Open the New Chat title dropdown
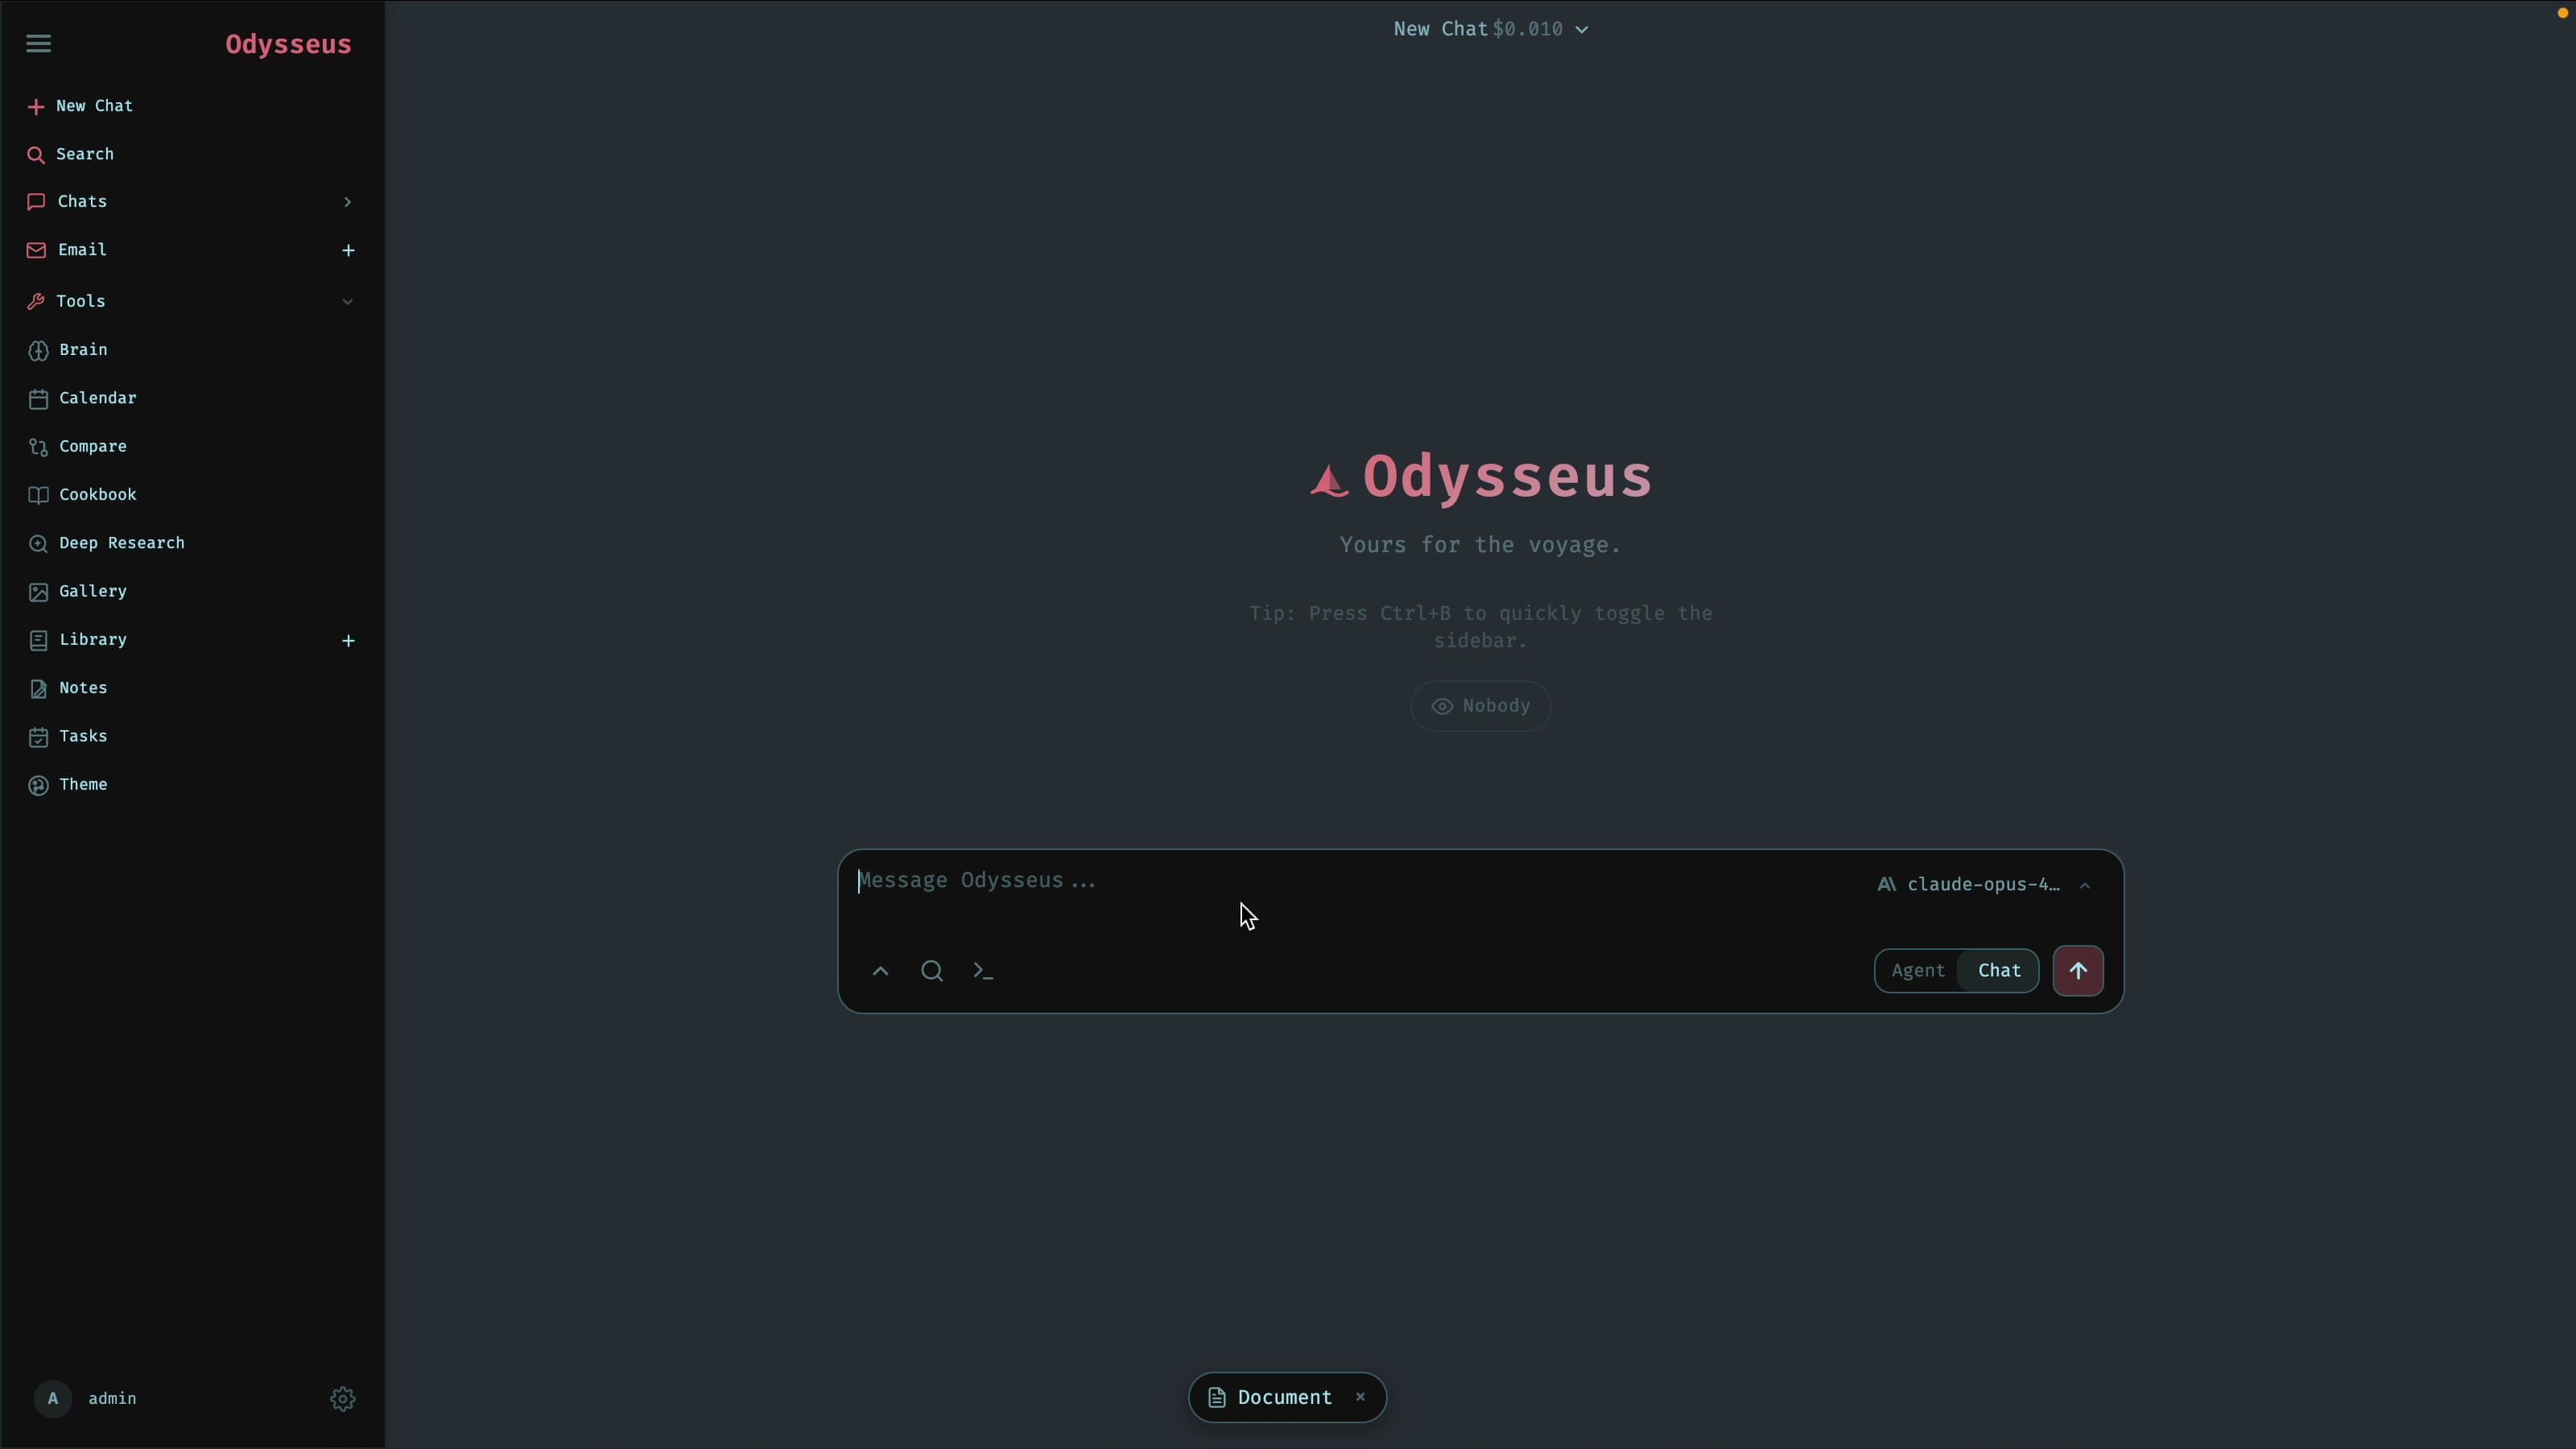The height and width of the screenshot is (1449, 2576). pyautogui.click(x=1582, y=30)
